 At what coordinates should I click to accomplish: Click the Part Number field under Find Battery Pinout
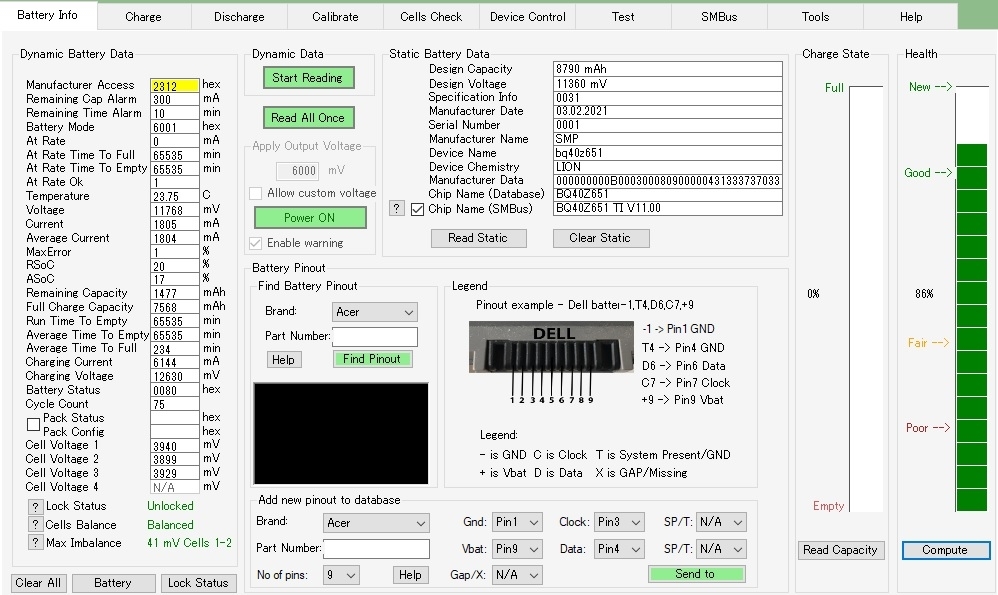tap(375, 336)
